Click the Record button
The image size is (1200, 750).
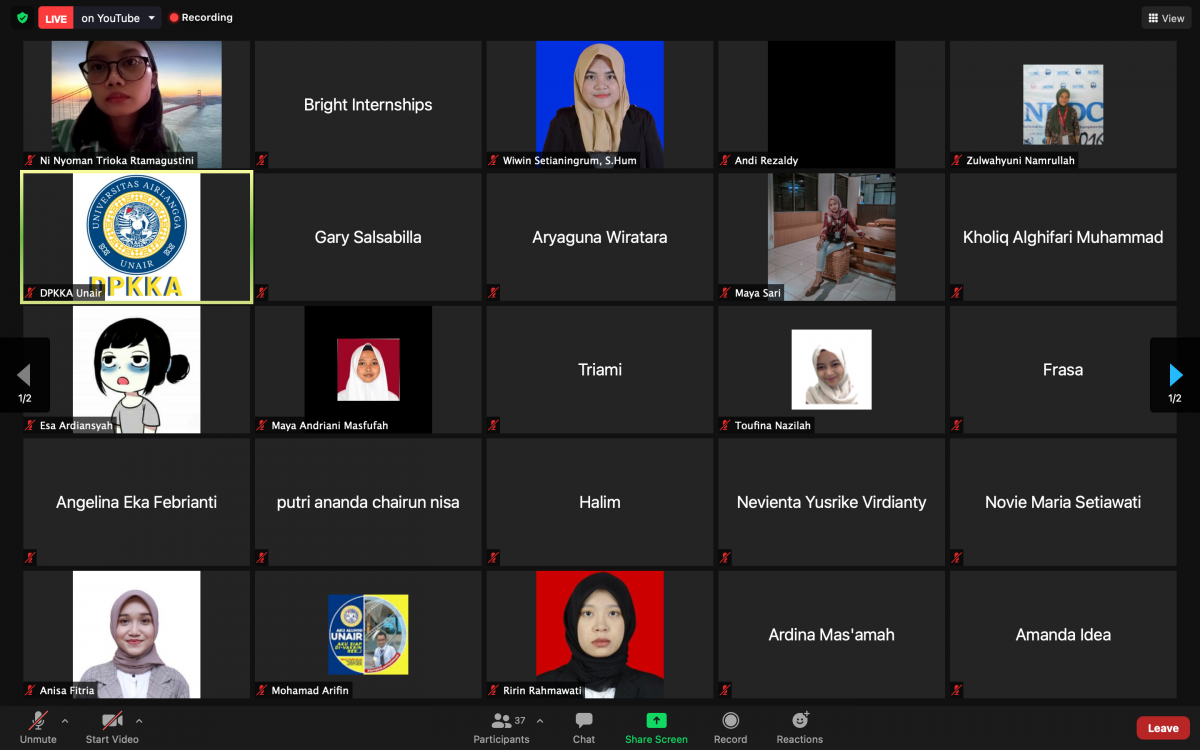(x=730, y=727)
